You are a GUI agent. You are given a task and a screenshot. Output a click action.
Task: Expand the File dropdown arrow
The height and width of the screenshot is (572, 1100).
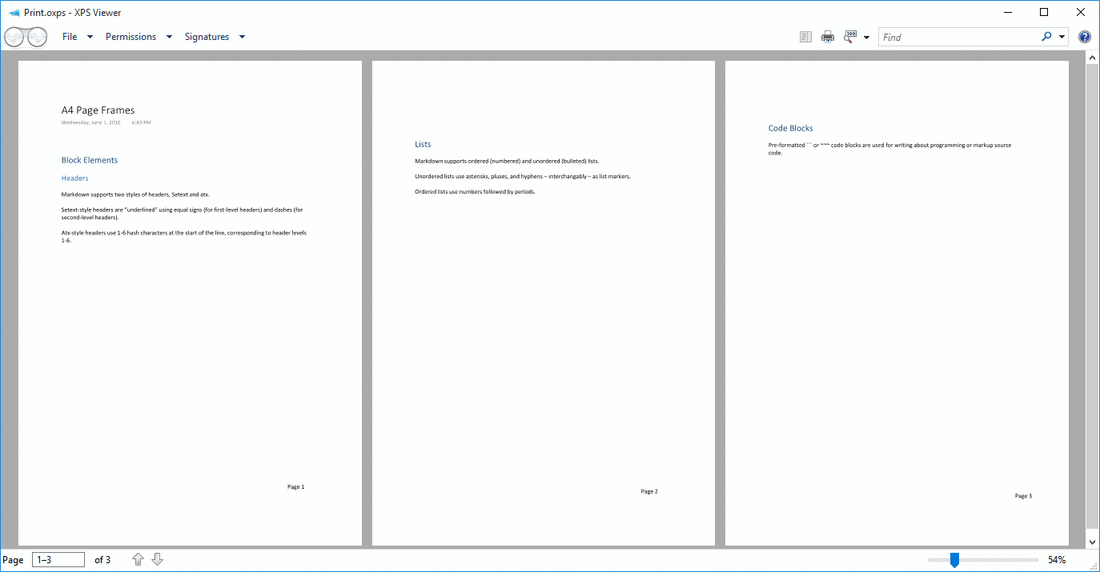click(x=90, y=37)
